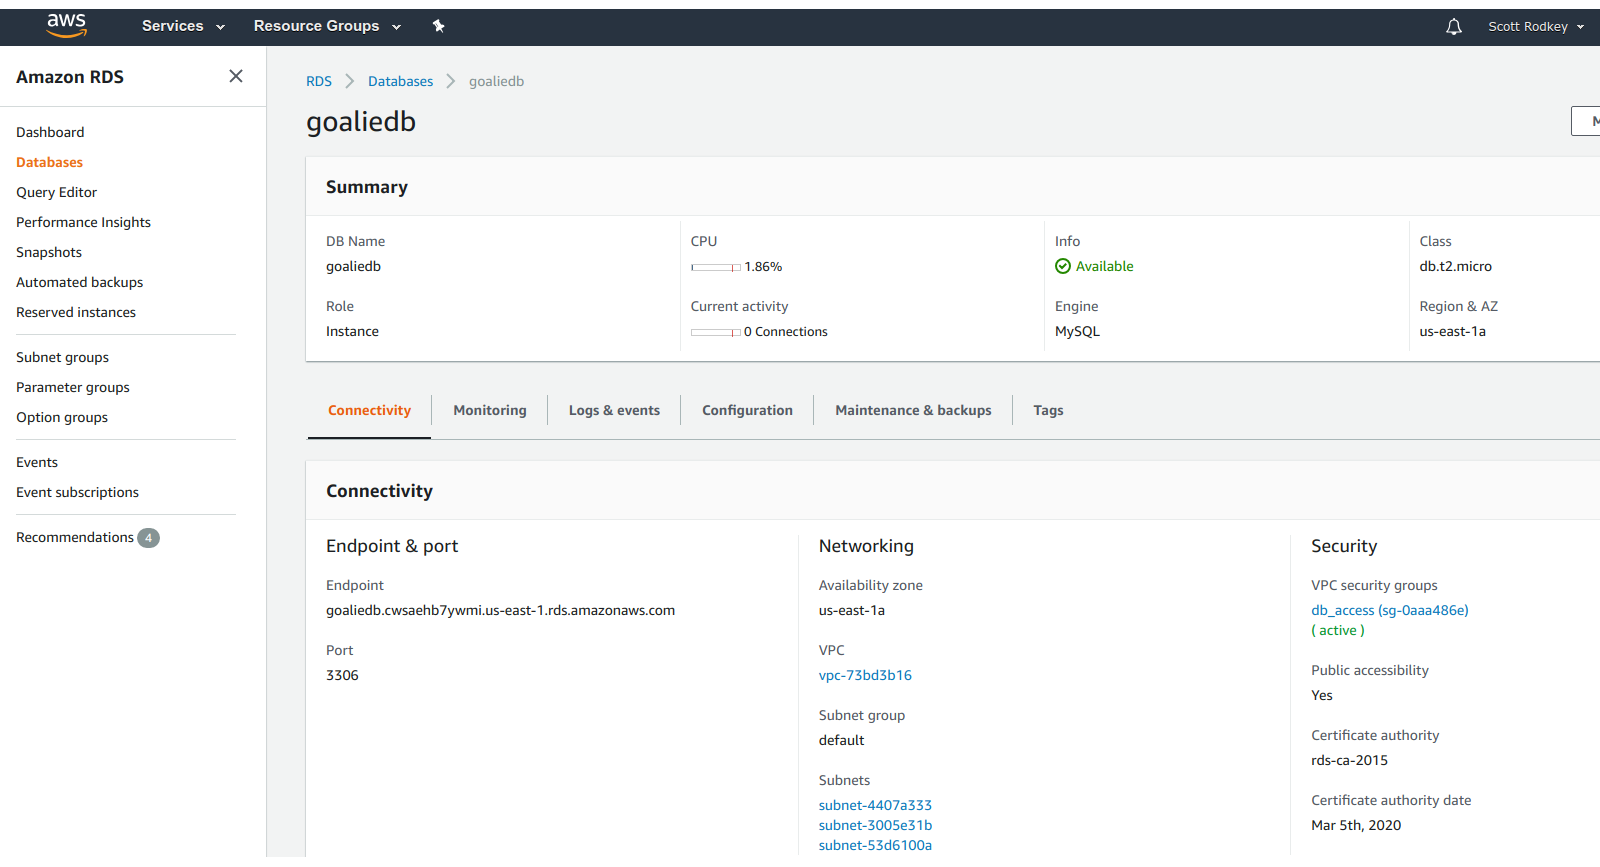Click the AWS logo home icon
This screenshot has width=1600, height=867.
point(67,26)
